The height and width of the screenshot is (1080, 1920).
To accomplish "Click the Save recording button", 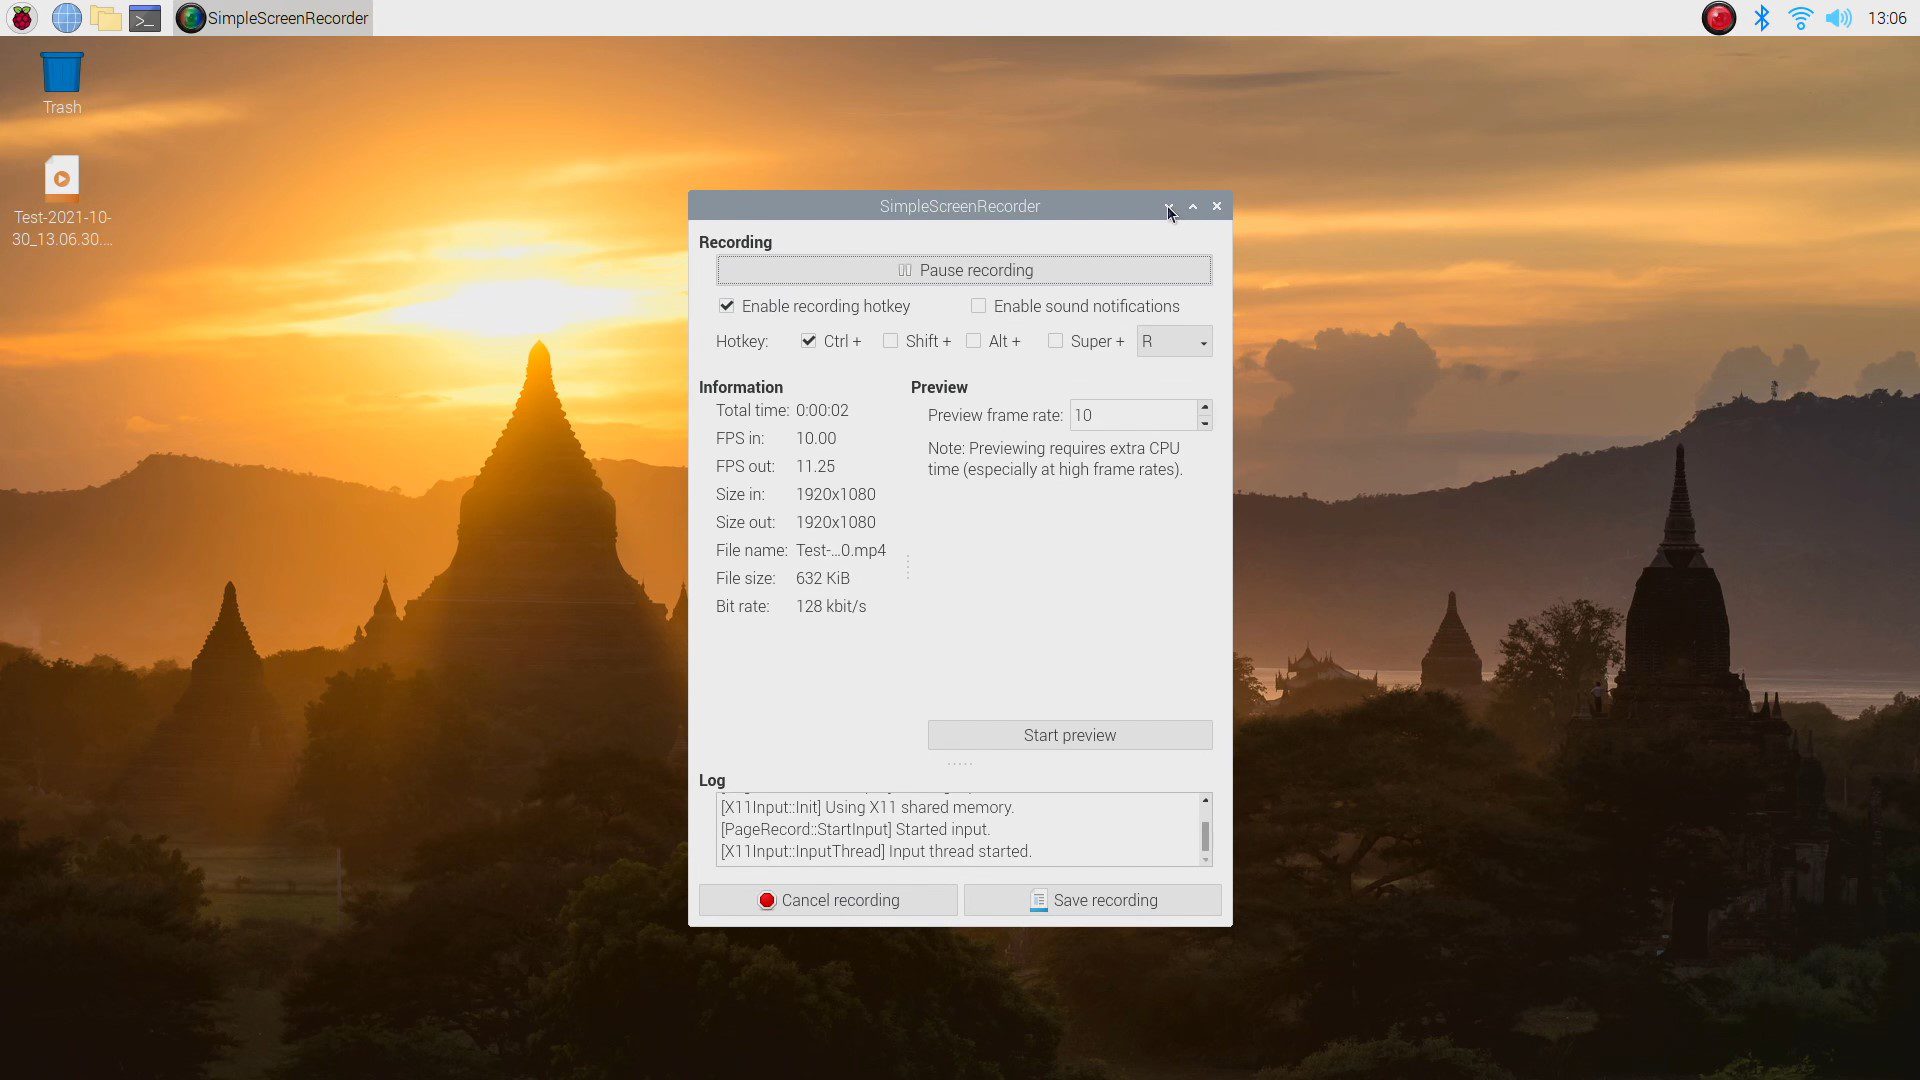I will 1092,900.
